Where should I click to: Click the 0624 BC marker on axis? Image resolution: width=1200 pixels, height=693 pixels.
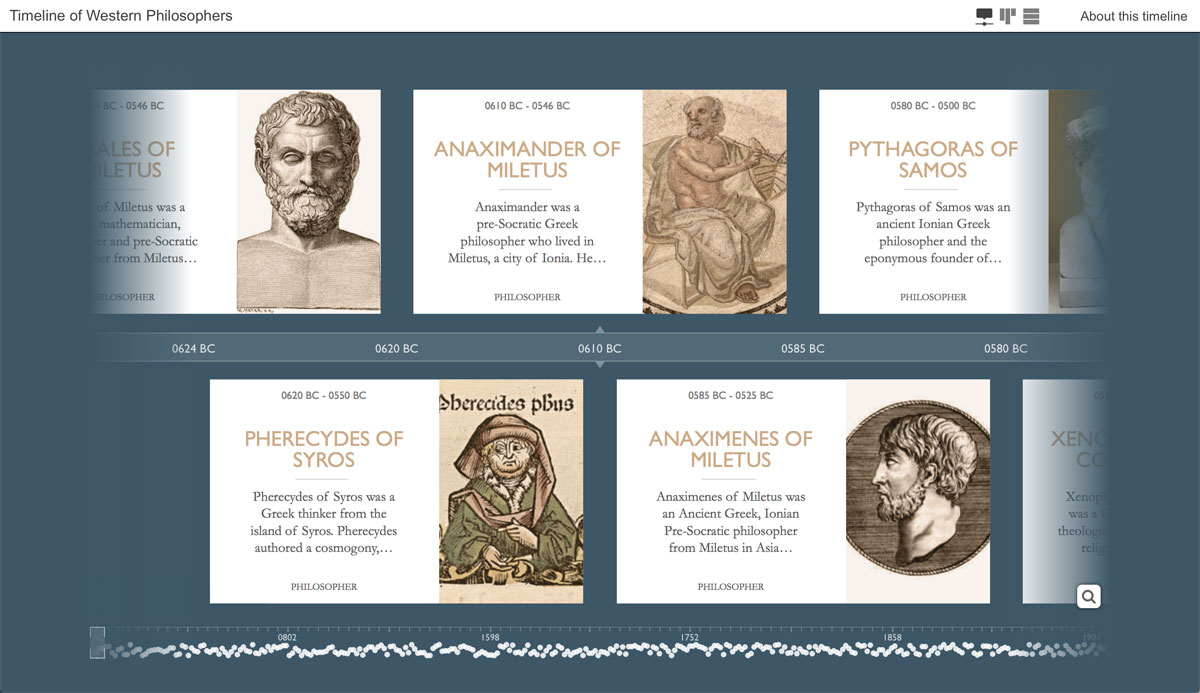tap(194, 349)
